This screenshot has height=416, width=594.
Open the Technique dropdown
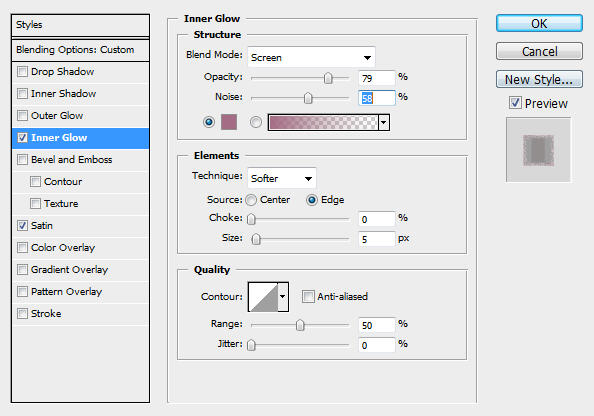pos(281,178)
